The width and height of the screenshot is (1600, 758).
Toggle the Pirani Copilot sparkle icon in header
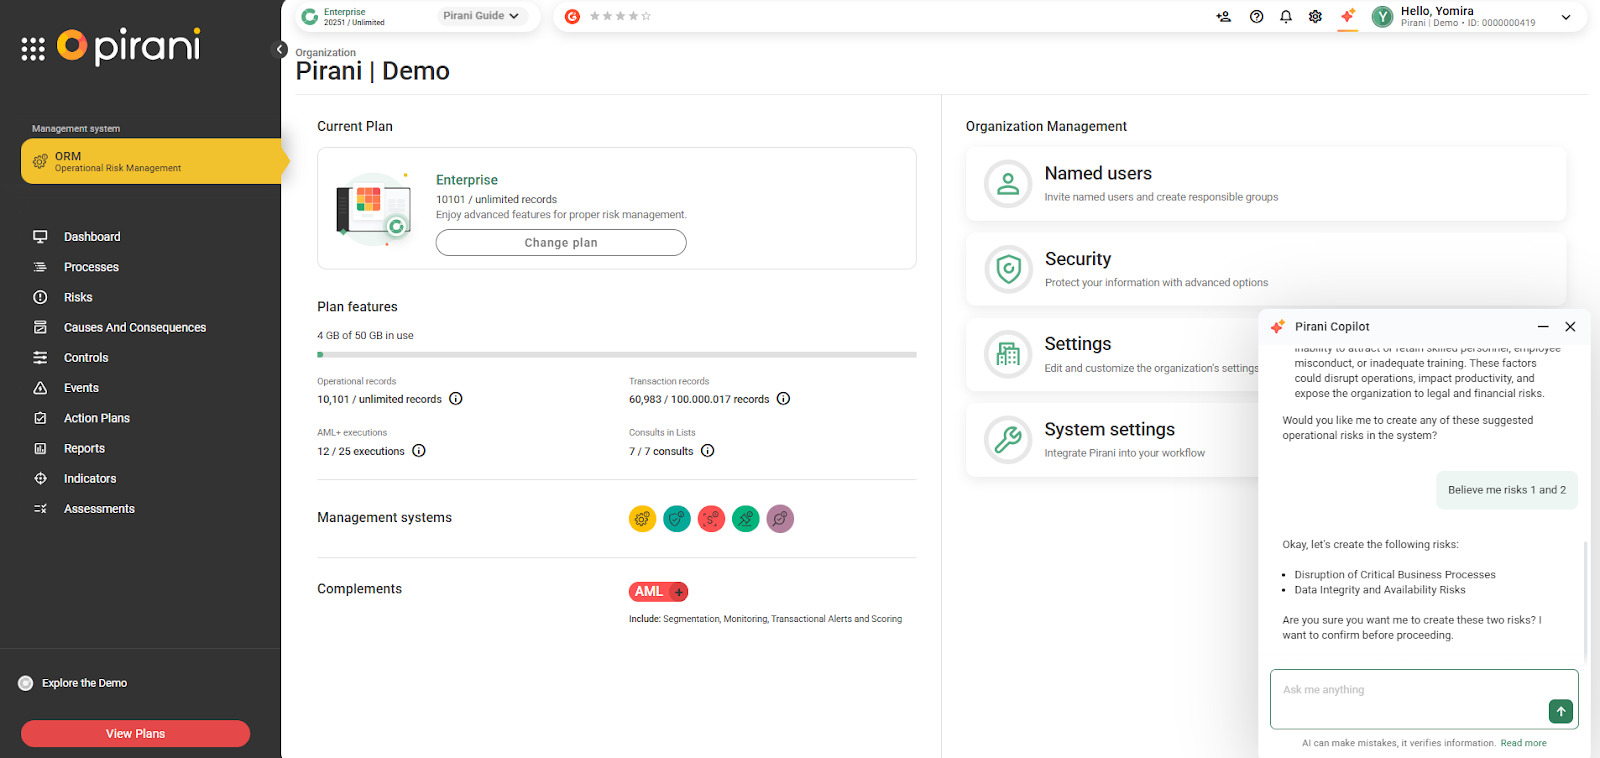pos(1348,16)
